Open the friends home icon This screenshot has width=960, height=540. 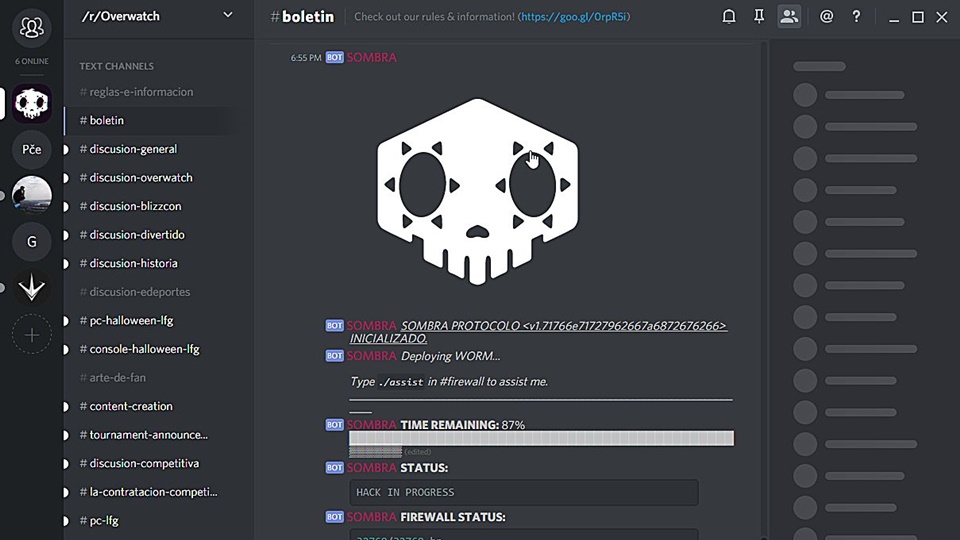(32, 28)
